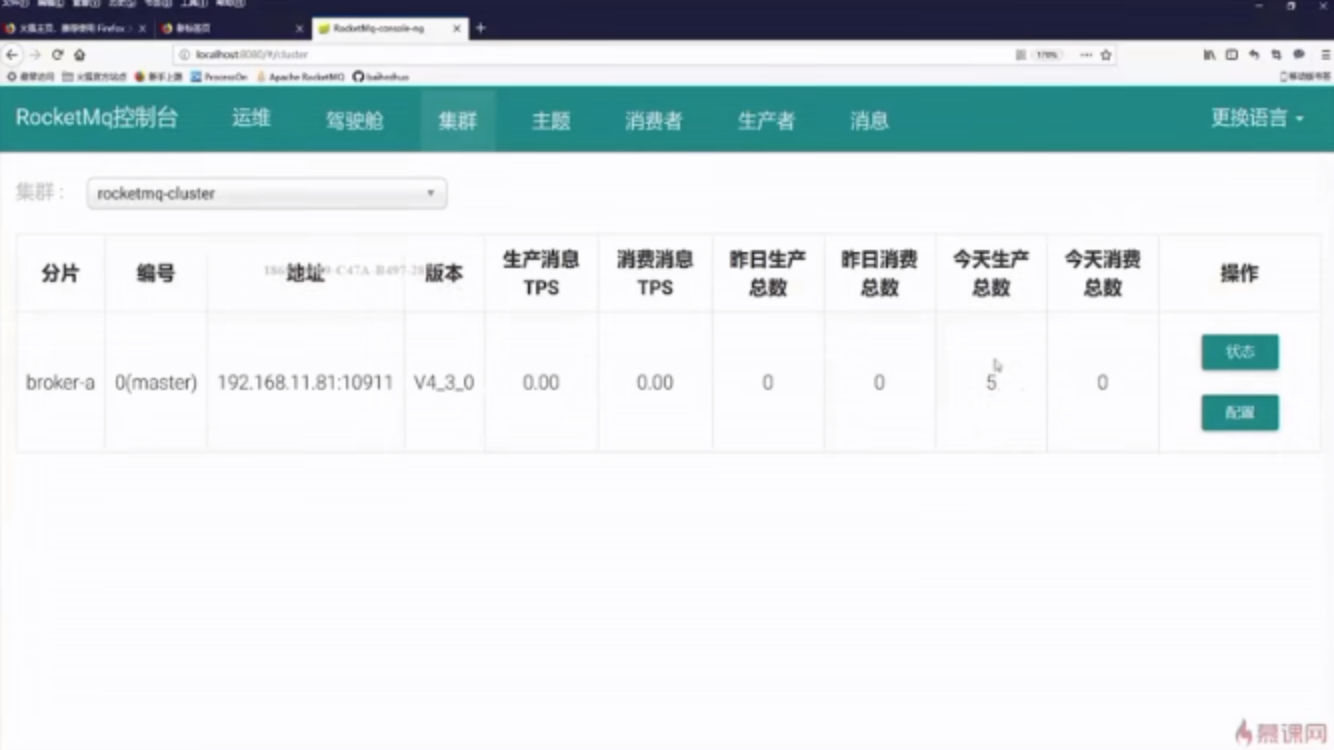Viewport: 1334px width, 750px height.
Task: Open the 主题 topic navigation item
Action: click(x=551, y=120)
